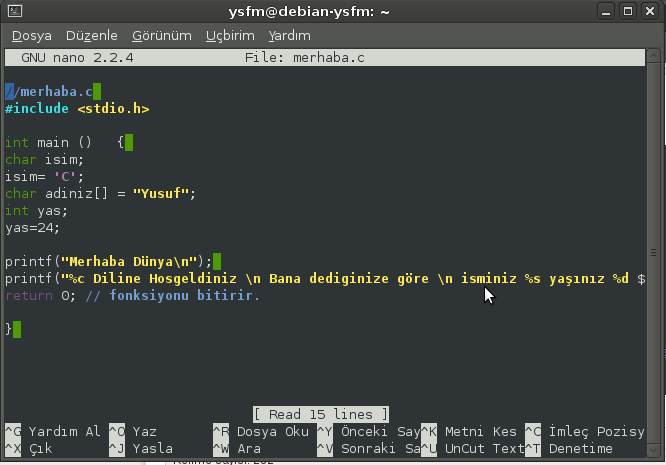The width and height of the screenshot is (666, 465).
Task: Click the ^K Metni Kes shortcut
Action: 468,432
